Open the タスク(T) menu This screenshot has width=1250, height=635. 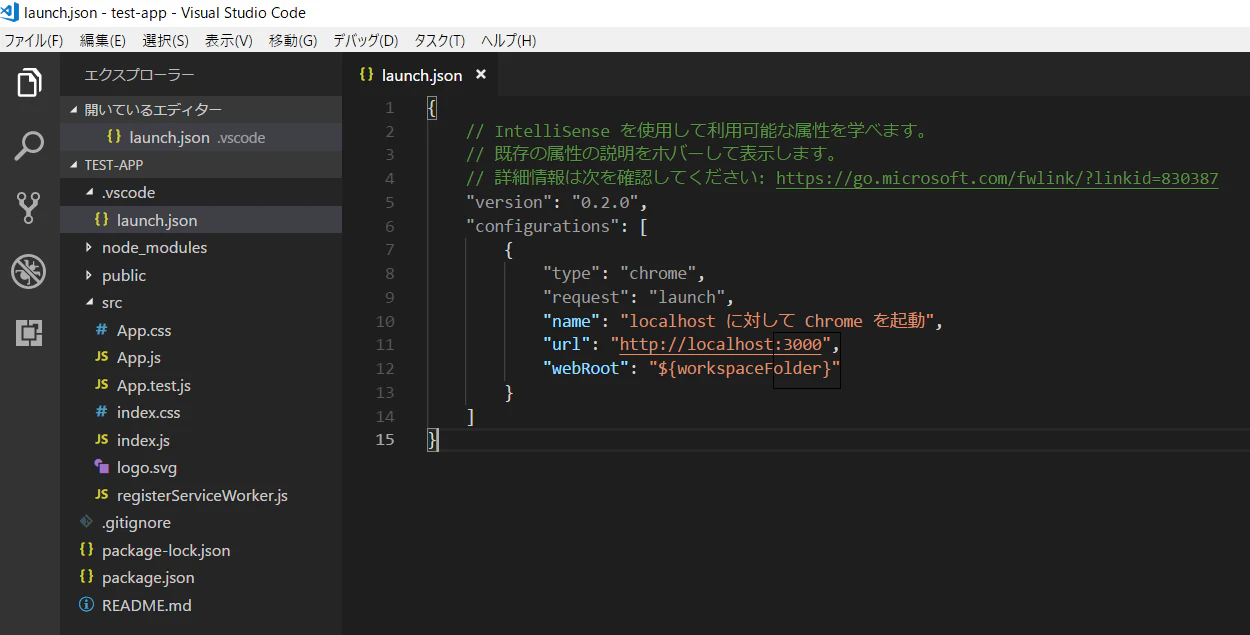[x=440, y=41]
